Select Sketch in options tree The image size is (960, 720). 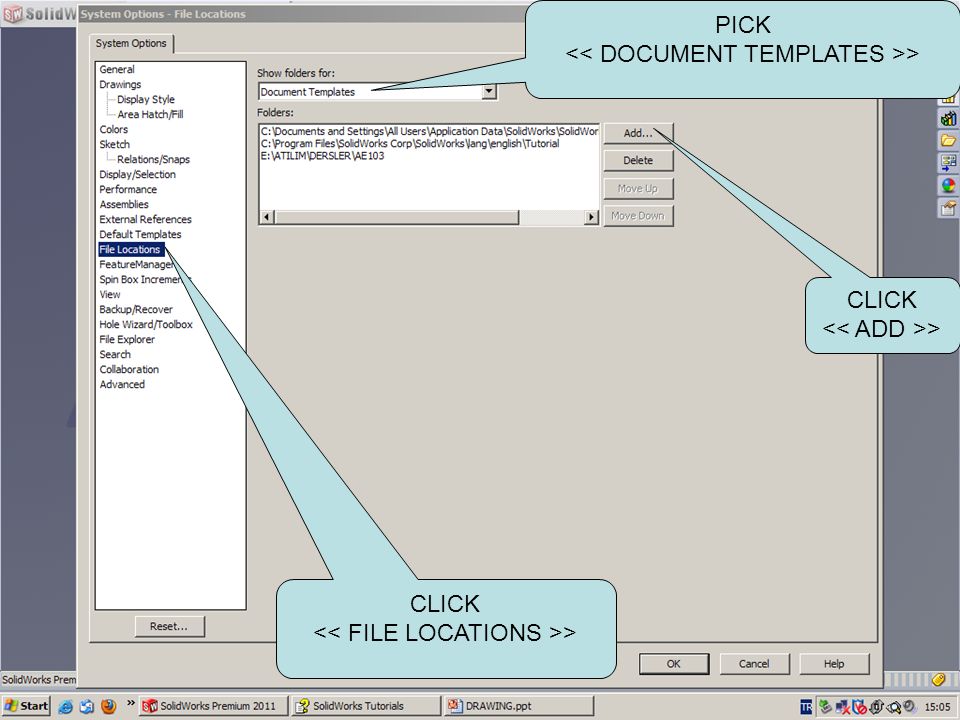point(114,144)
